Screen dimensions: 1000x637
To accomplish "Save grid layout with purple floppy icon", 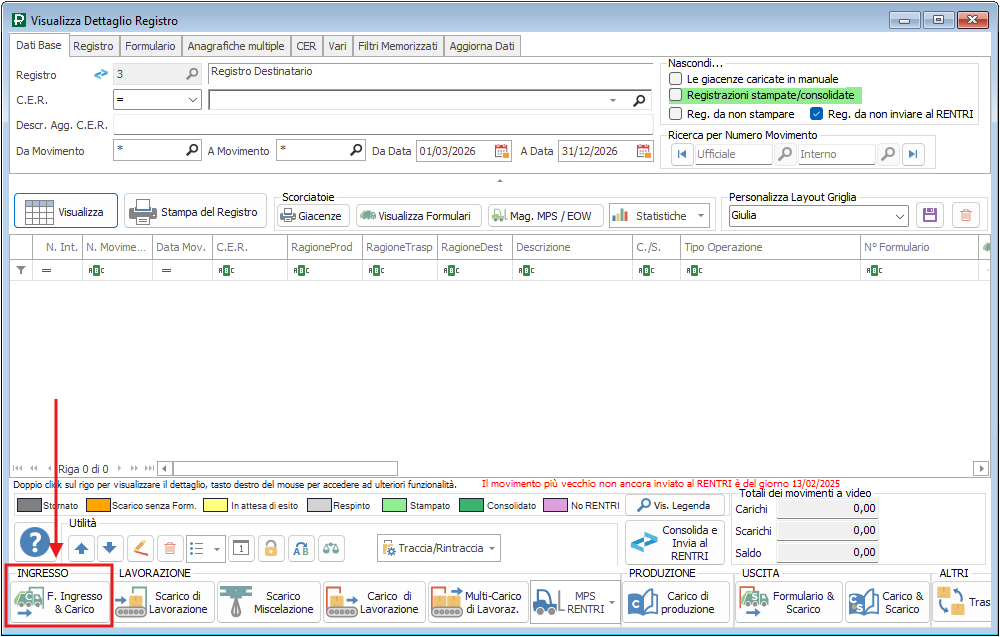I will [930, 215].
